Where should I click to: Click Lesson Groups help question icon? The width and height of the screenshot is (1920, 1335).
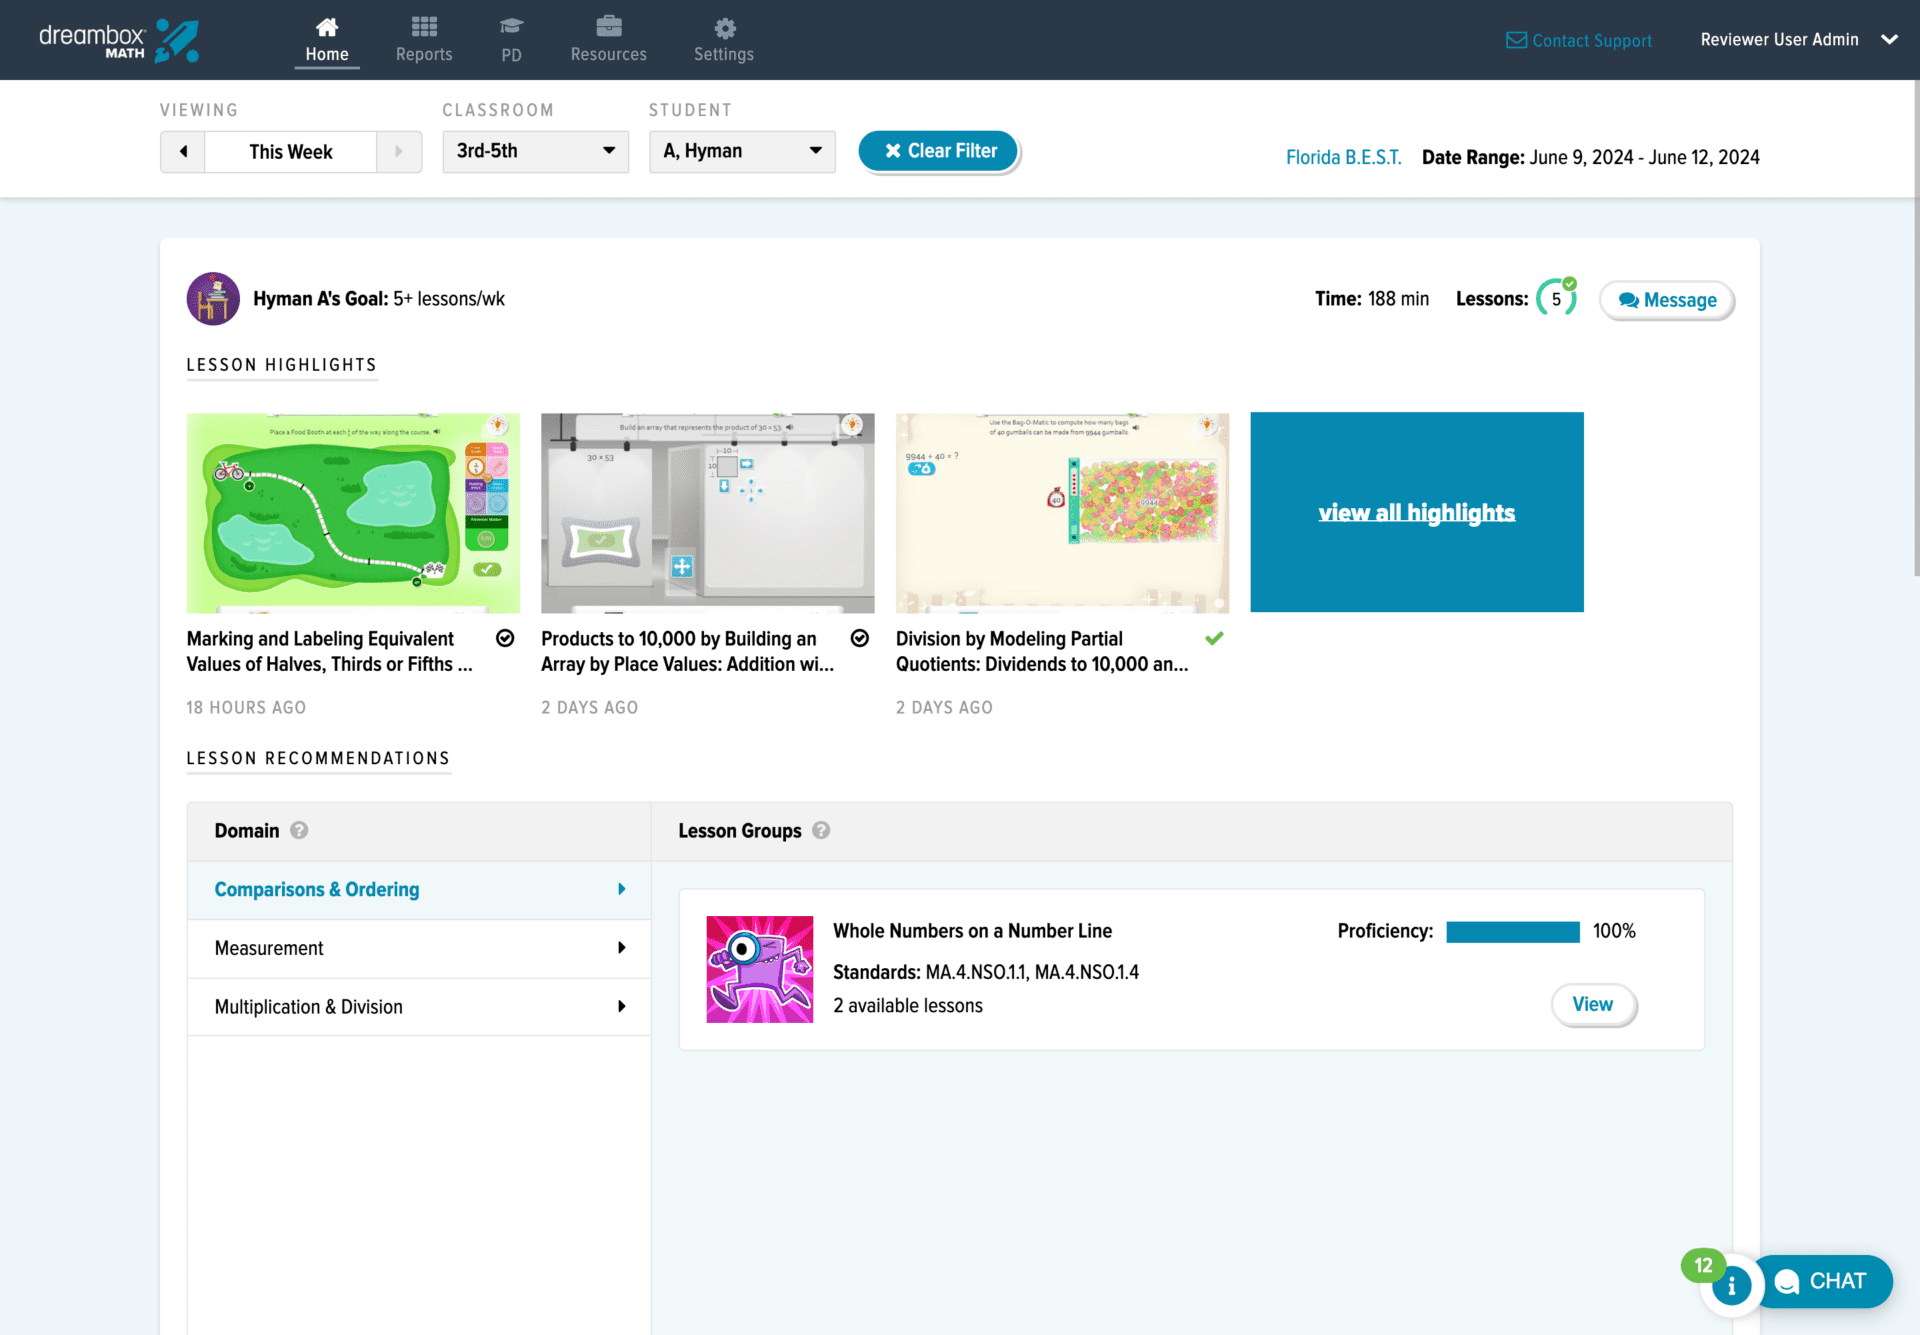(x=821, y=830)
